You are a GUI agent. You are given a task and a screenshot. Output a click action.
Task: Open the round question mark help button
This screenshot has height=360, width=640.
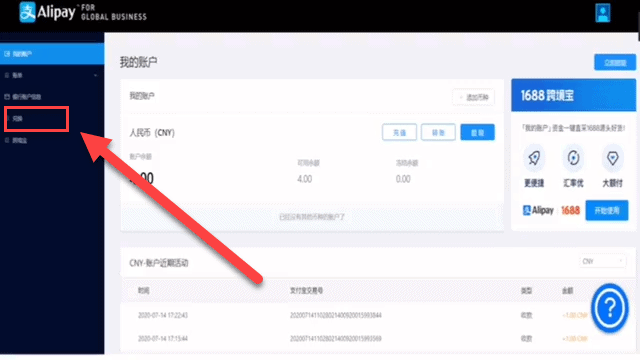[609, 308]
